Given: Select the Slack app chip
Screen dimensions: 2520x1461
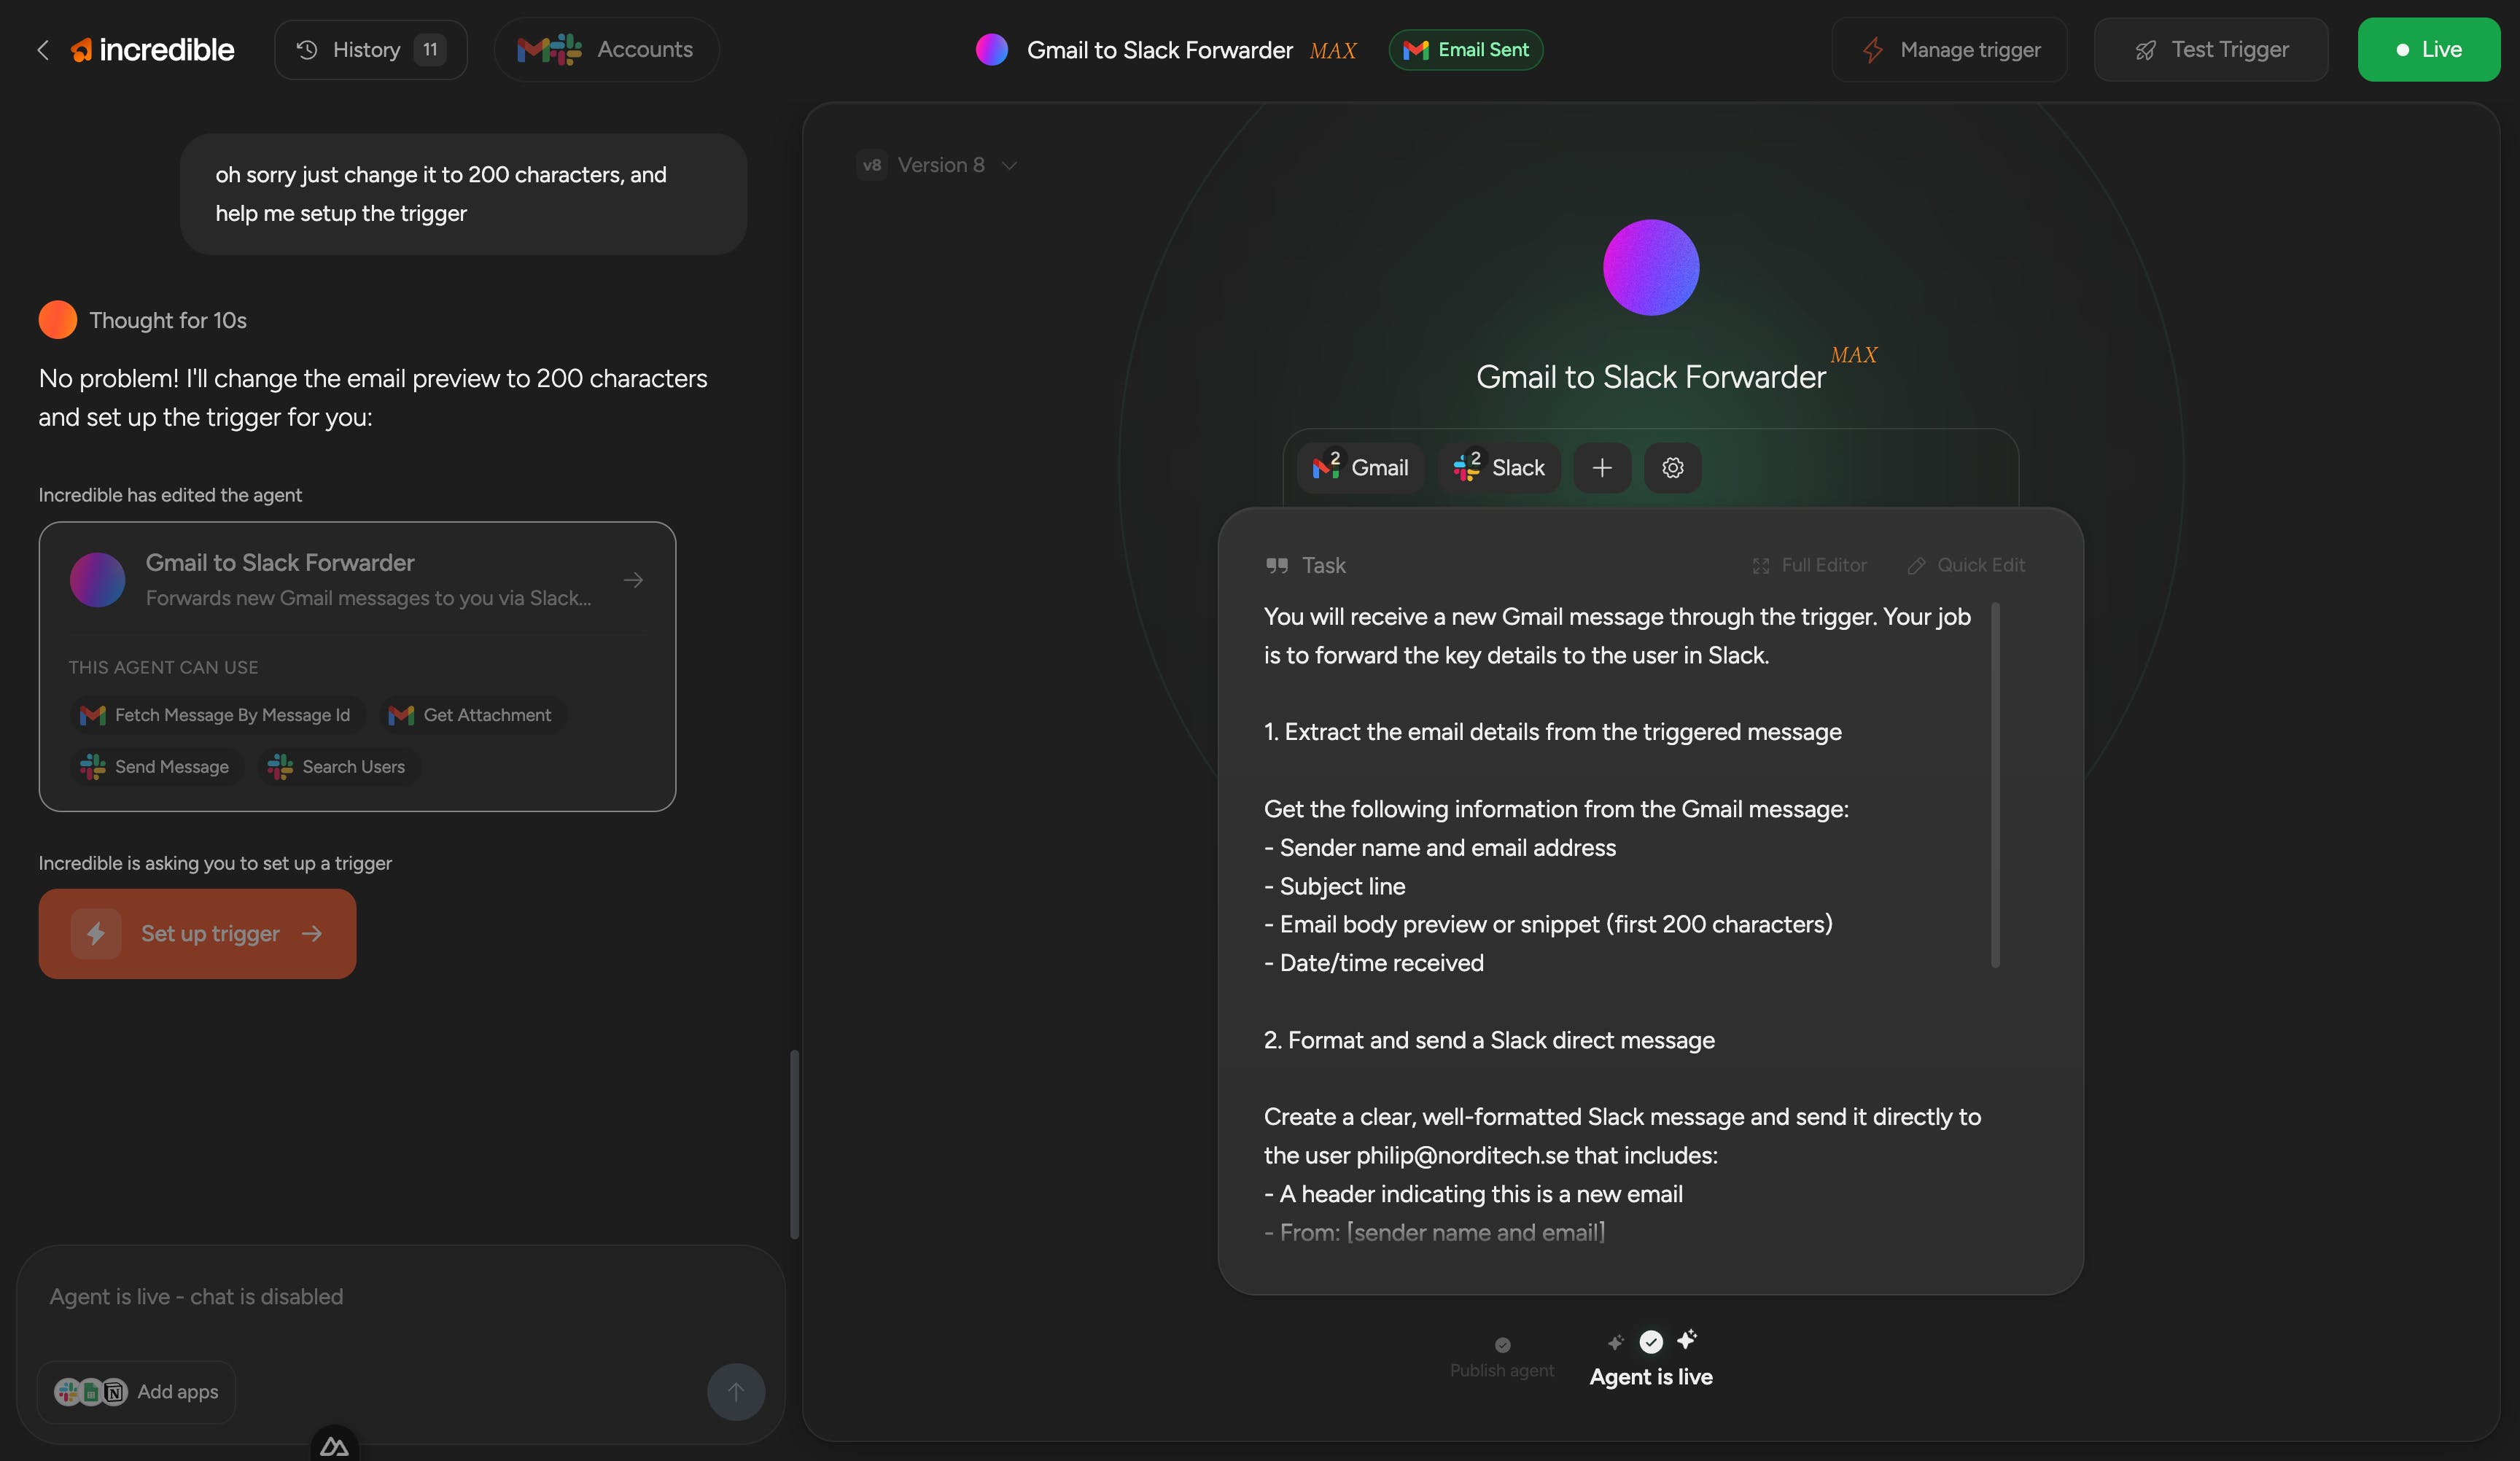Looking at the screenshot, I should [1499, 468].
